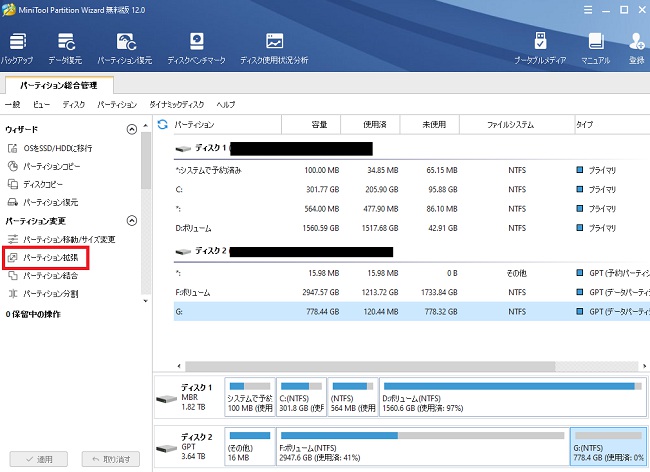Image resolution: width=650 pixels, height=472 pixels.
Task: Open パーティション復元 in the top toolbar
Action: (x=125, y=48)
